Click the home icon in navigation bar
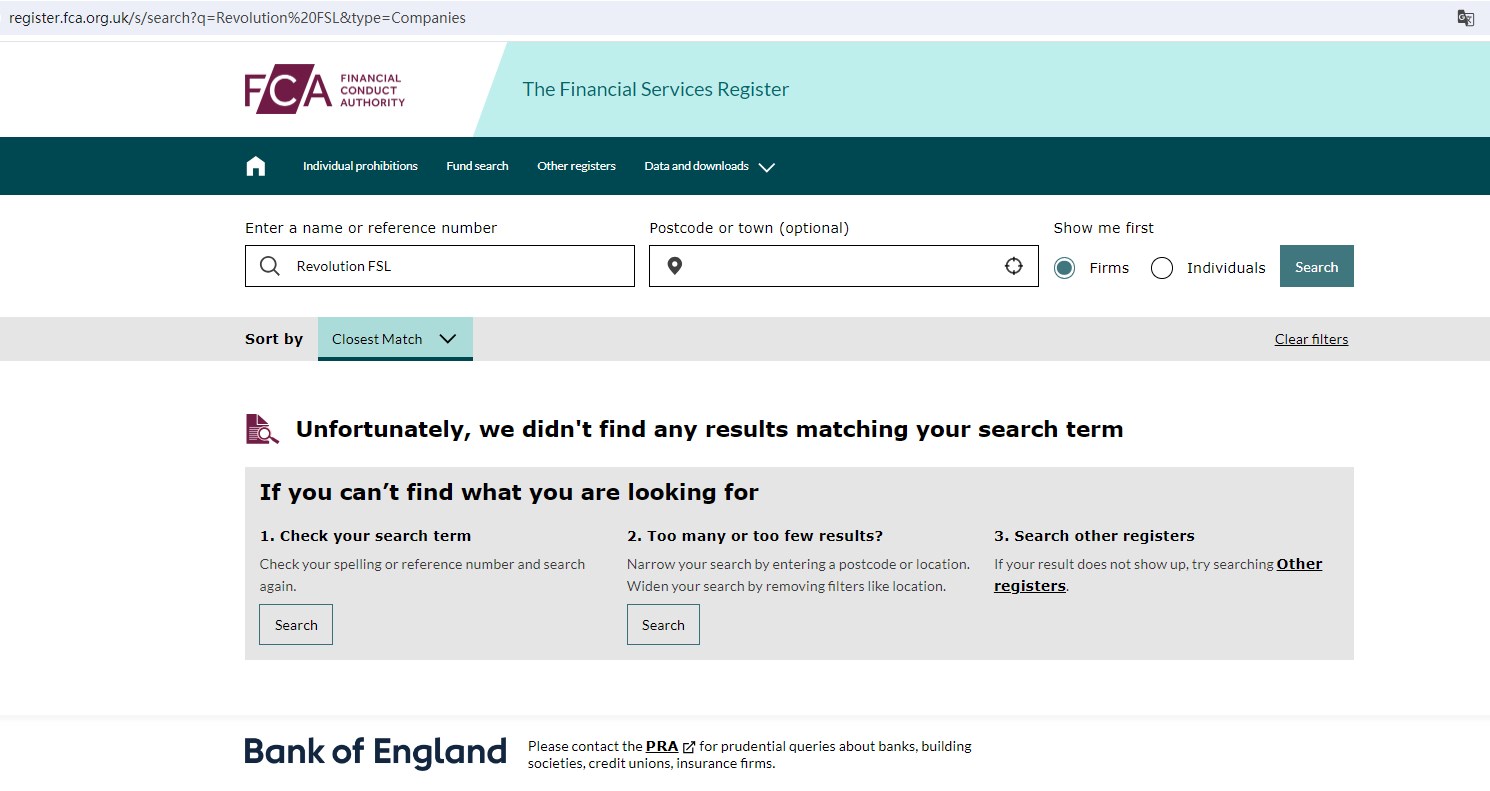1490x791 pixels. [256, 166]
